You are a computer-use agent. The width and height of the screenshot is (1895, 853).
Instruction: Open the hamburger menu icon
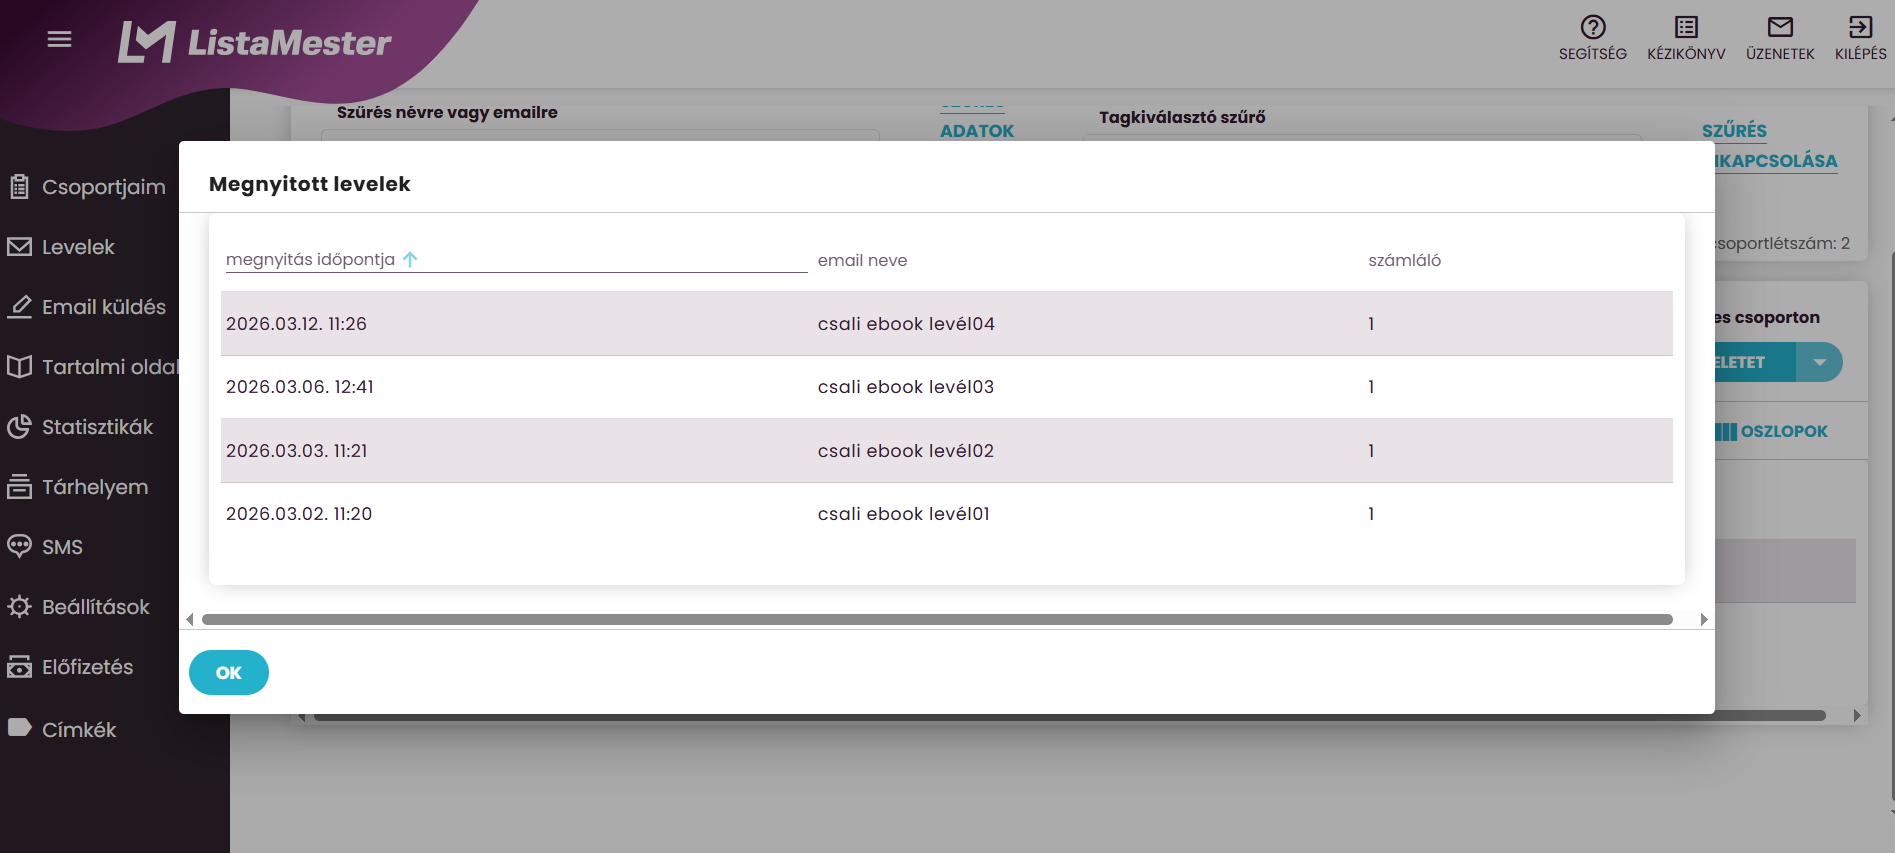(60, 39)
